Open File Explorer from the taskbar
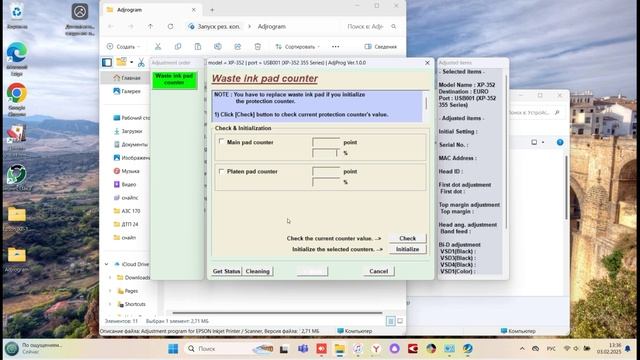 click(x=340, y=349)
